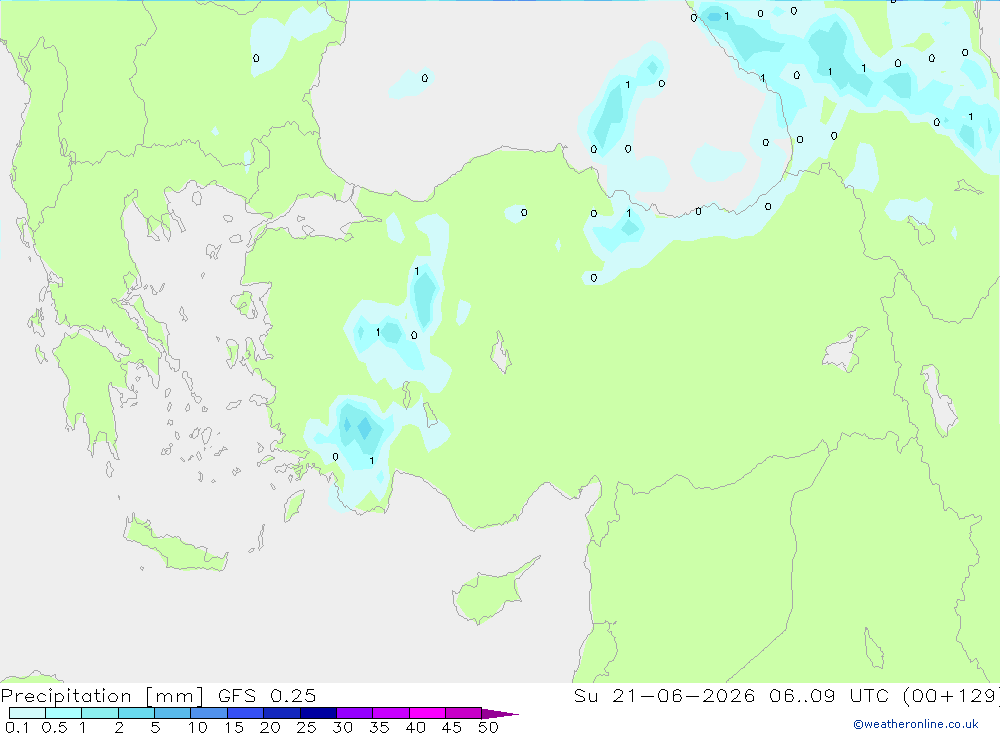The height and width of the screenshot is (733, 1000).
Task: Click the over-50 mm arrow tip of legend
Action: [x=500, y=714]
